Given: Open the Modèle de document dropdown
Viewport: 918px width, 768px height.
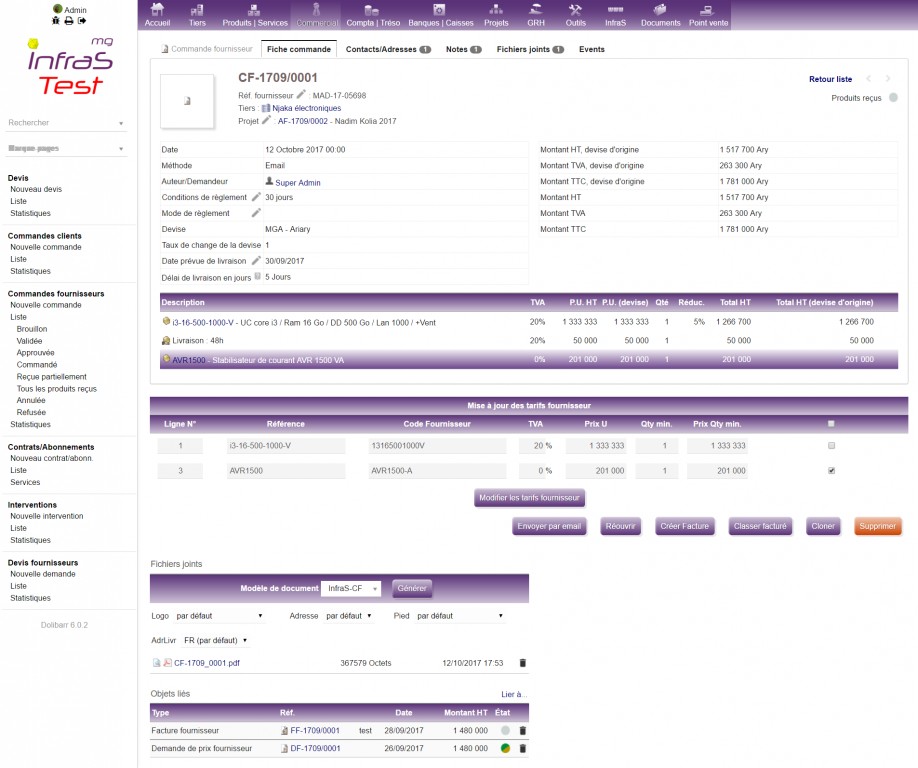Looking at the screenshot, I should 350,588.
